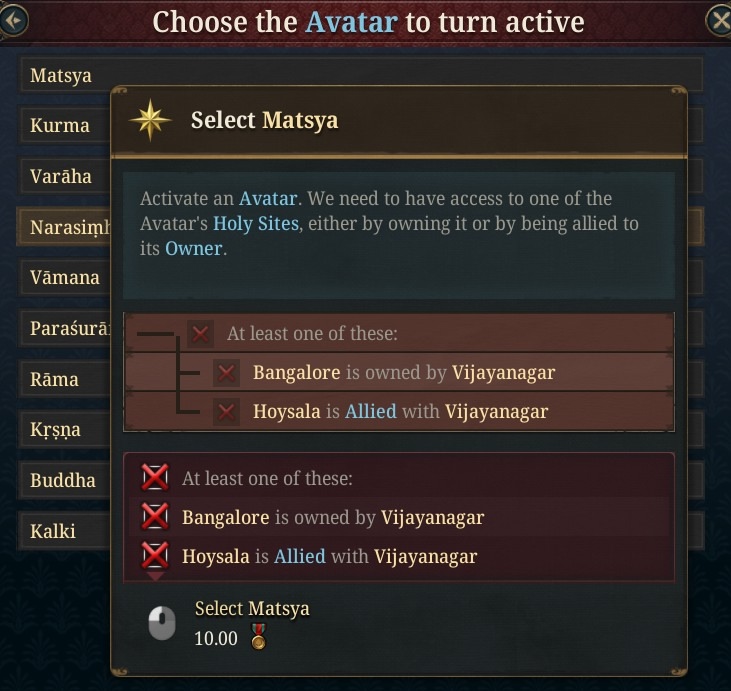
Task: Choose the Kalki avatar from the list
Action: tap(64, 531)
